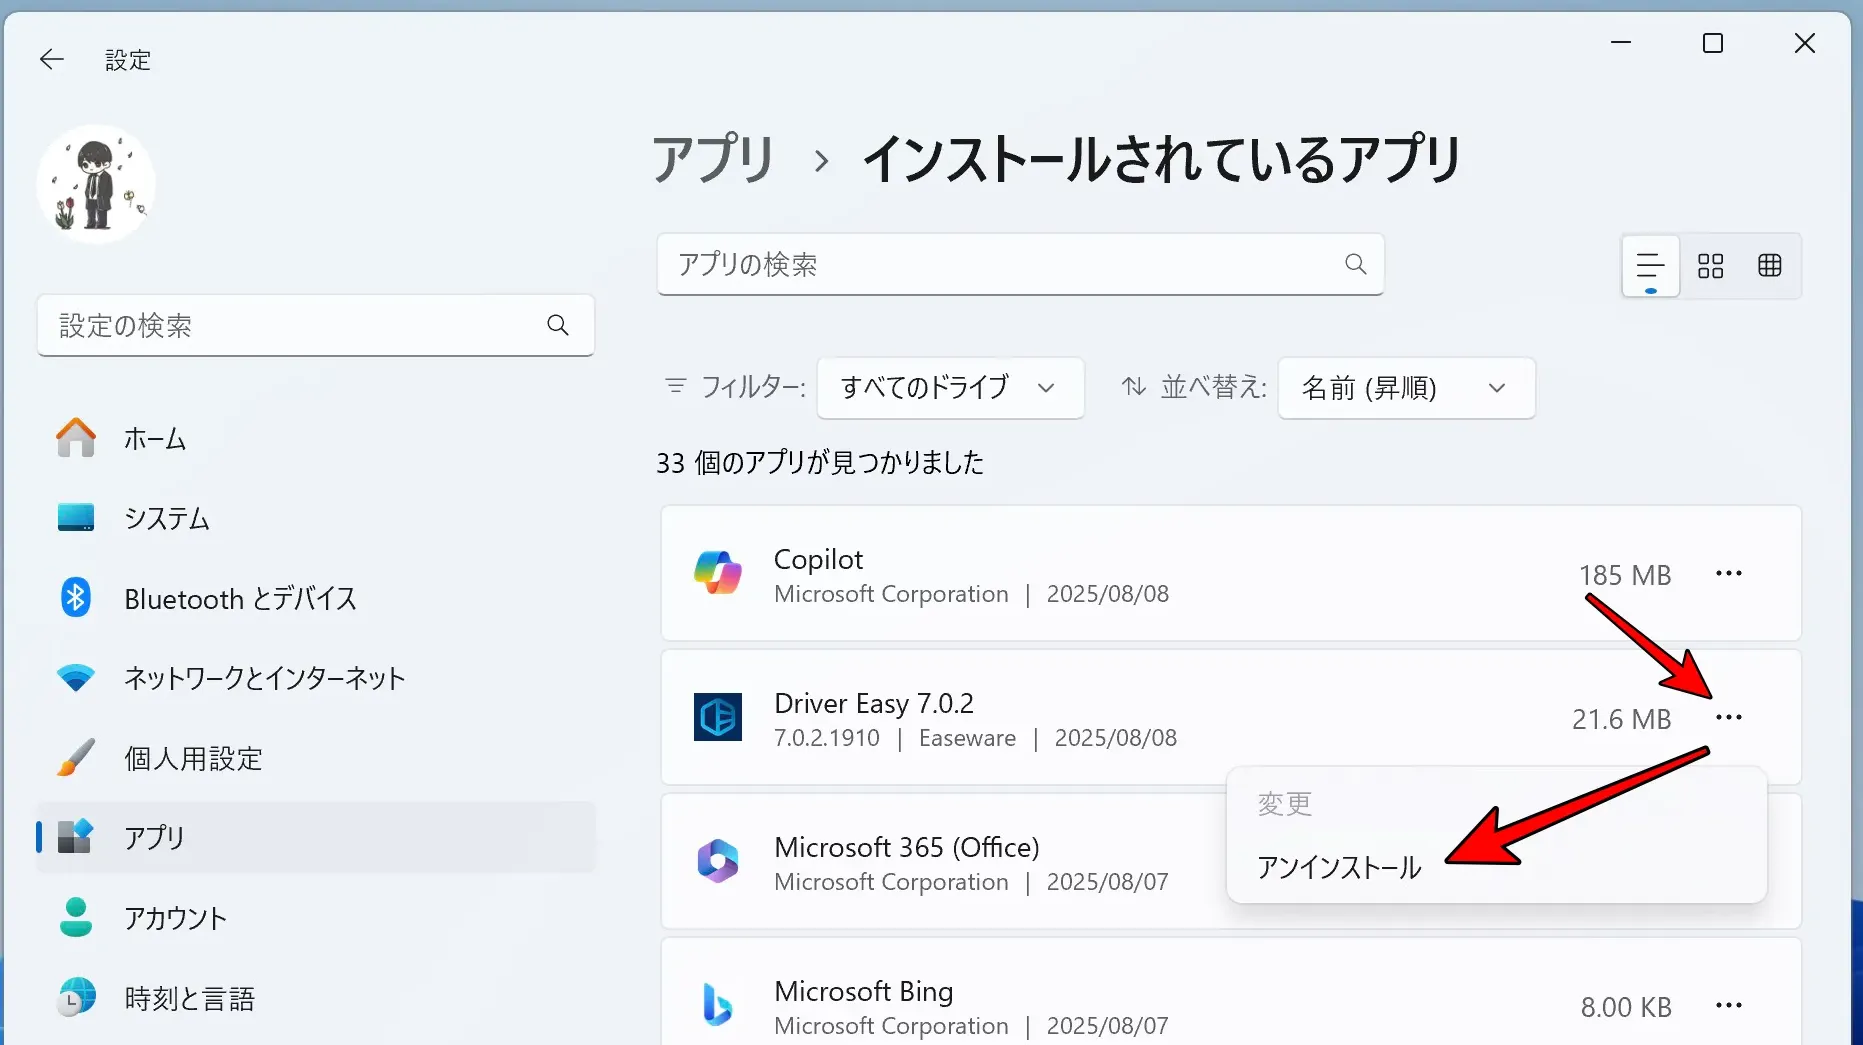The image size is (1863, 1045).
Task: Open システム settings
Action: 316,518
